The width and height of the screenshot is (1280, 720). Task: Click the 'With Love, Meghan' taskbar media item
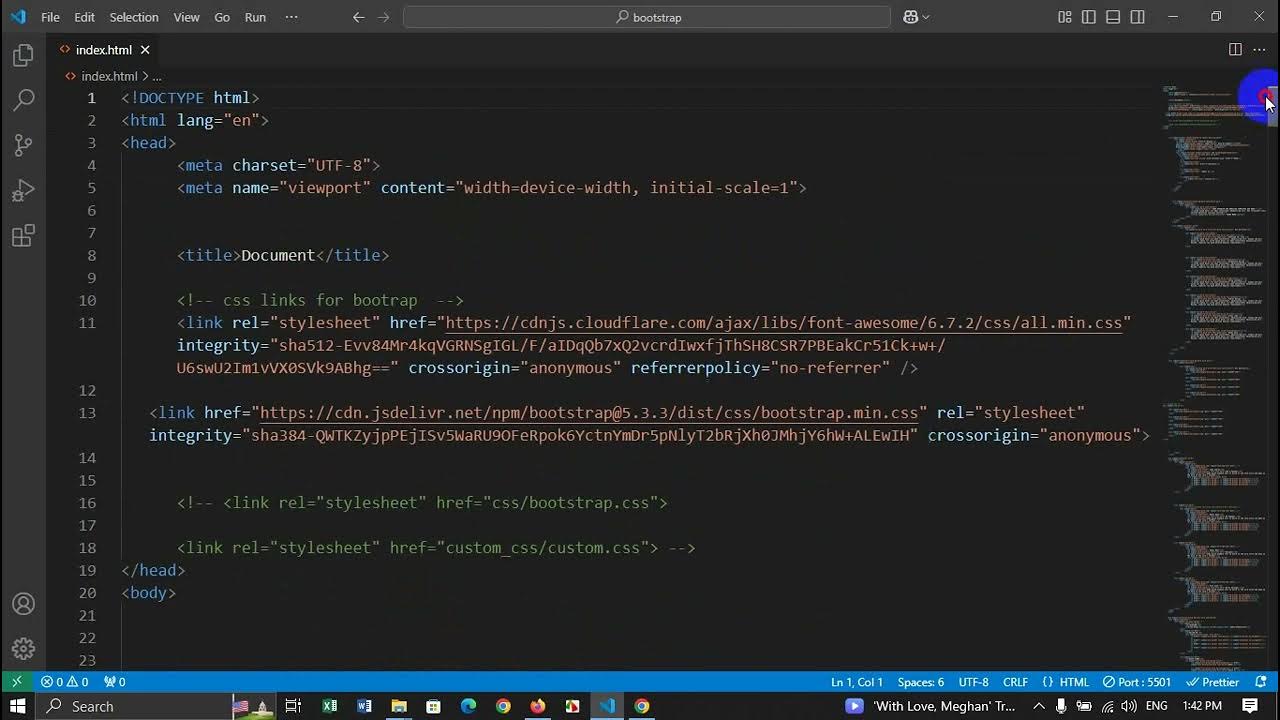(x=932, y=706)
